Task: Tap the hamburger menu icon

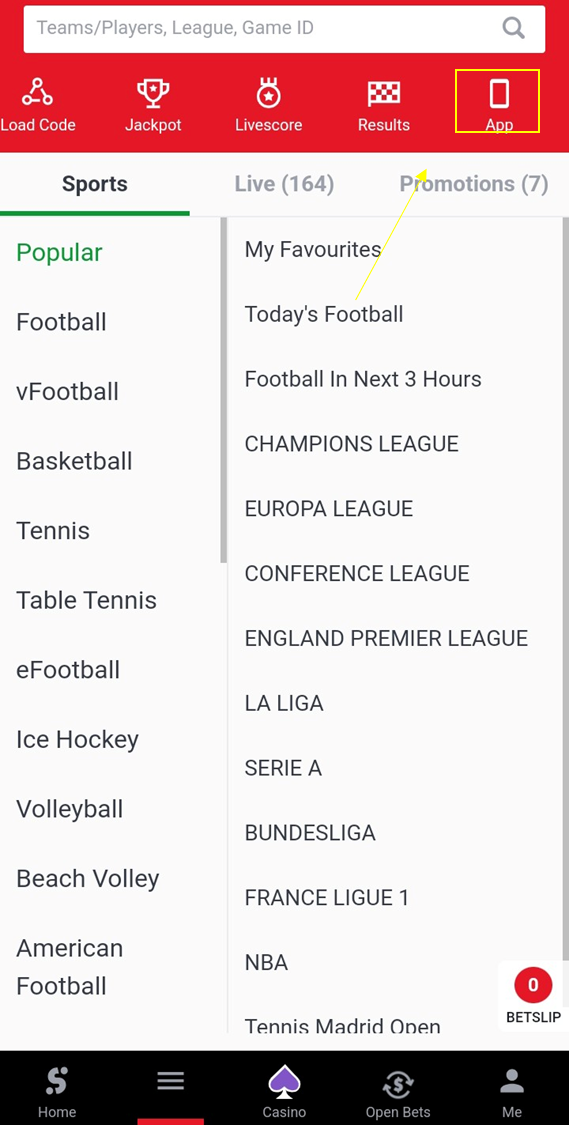Action: point(171,1081)
